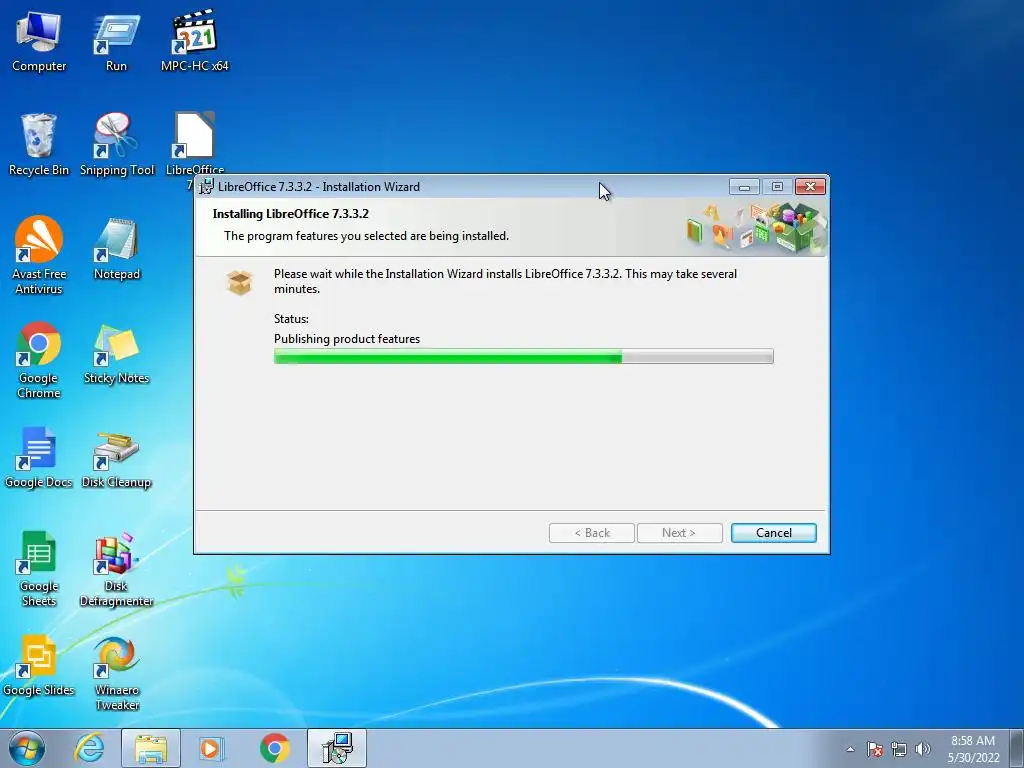Open the Windows Start menu orb

(27, 748)
